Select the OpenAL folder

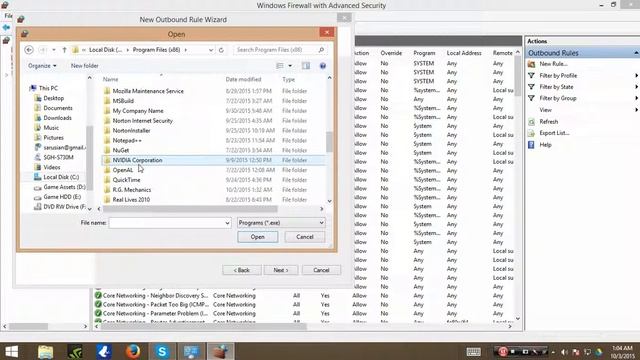pos(122,170)
